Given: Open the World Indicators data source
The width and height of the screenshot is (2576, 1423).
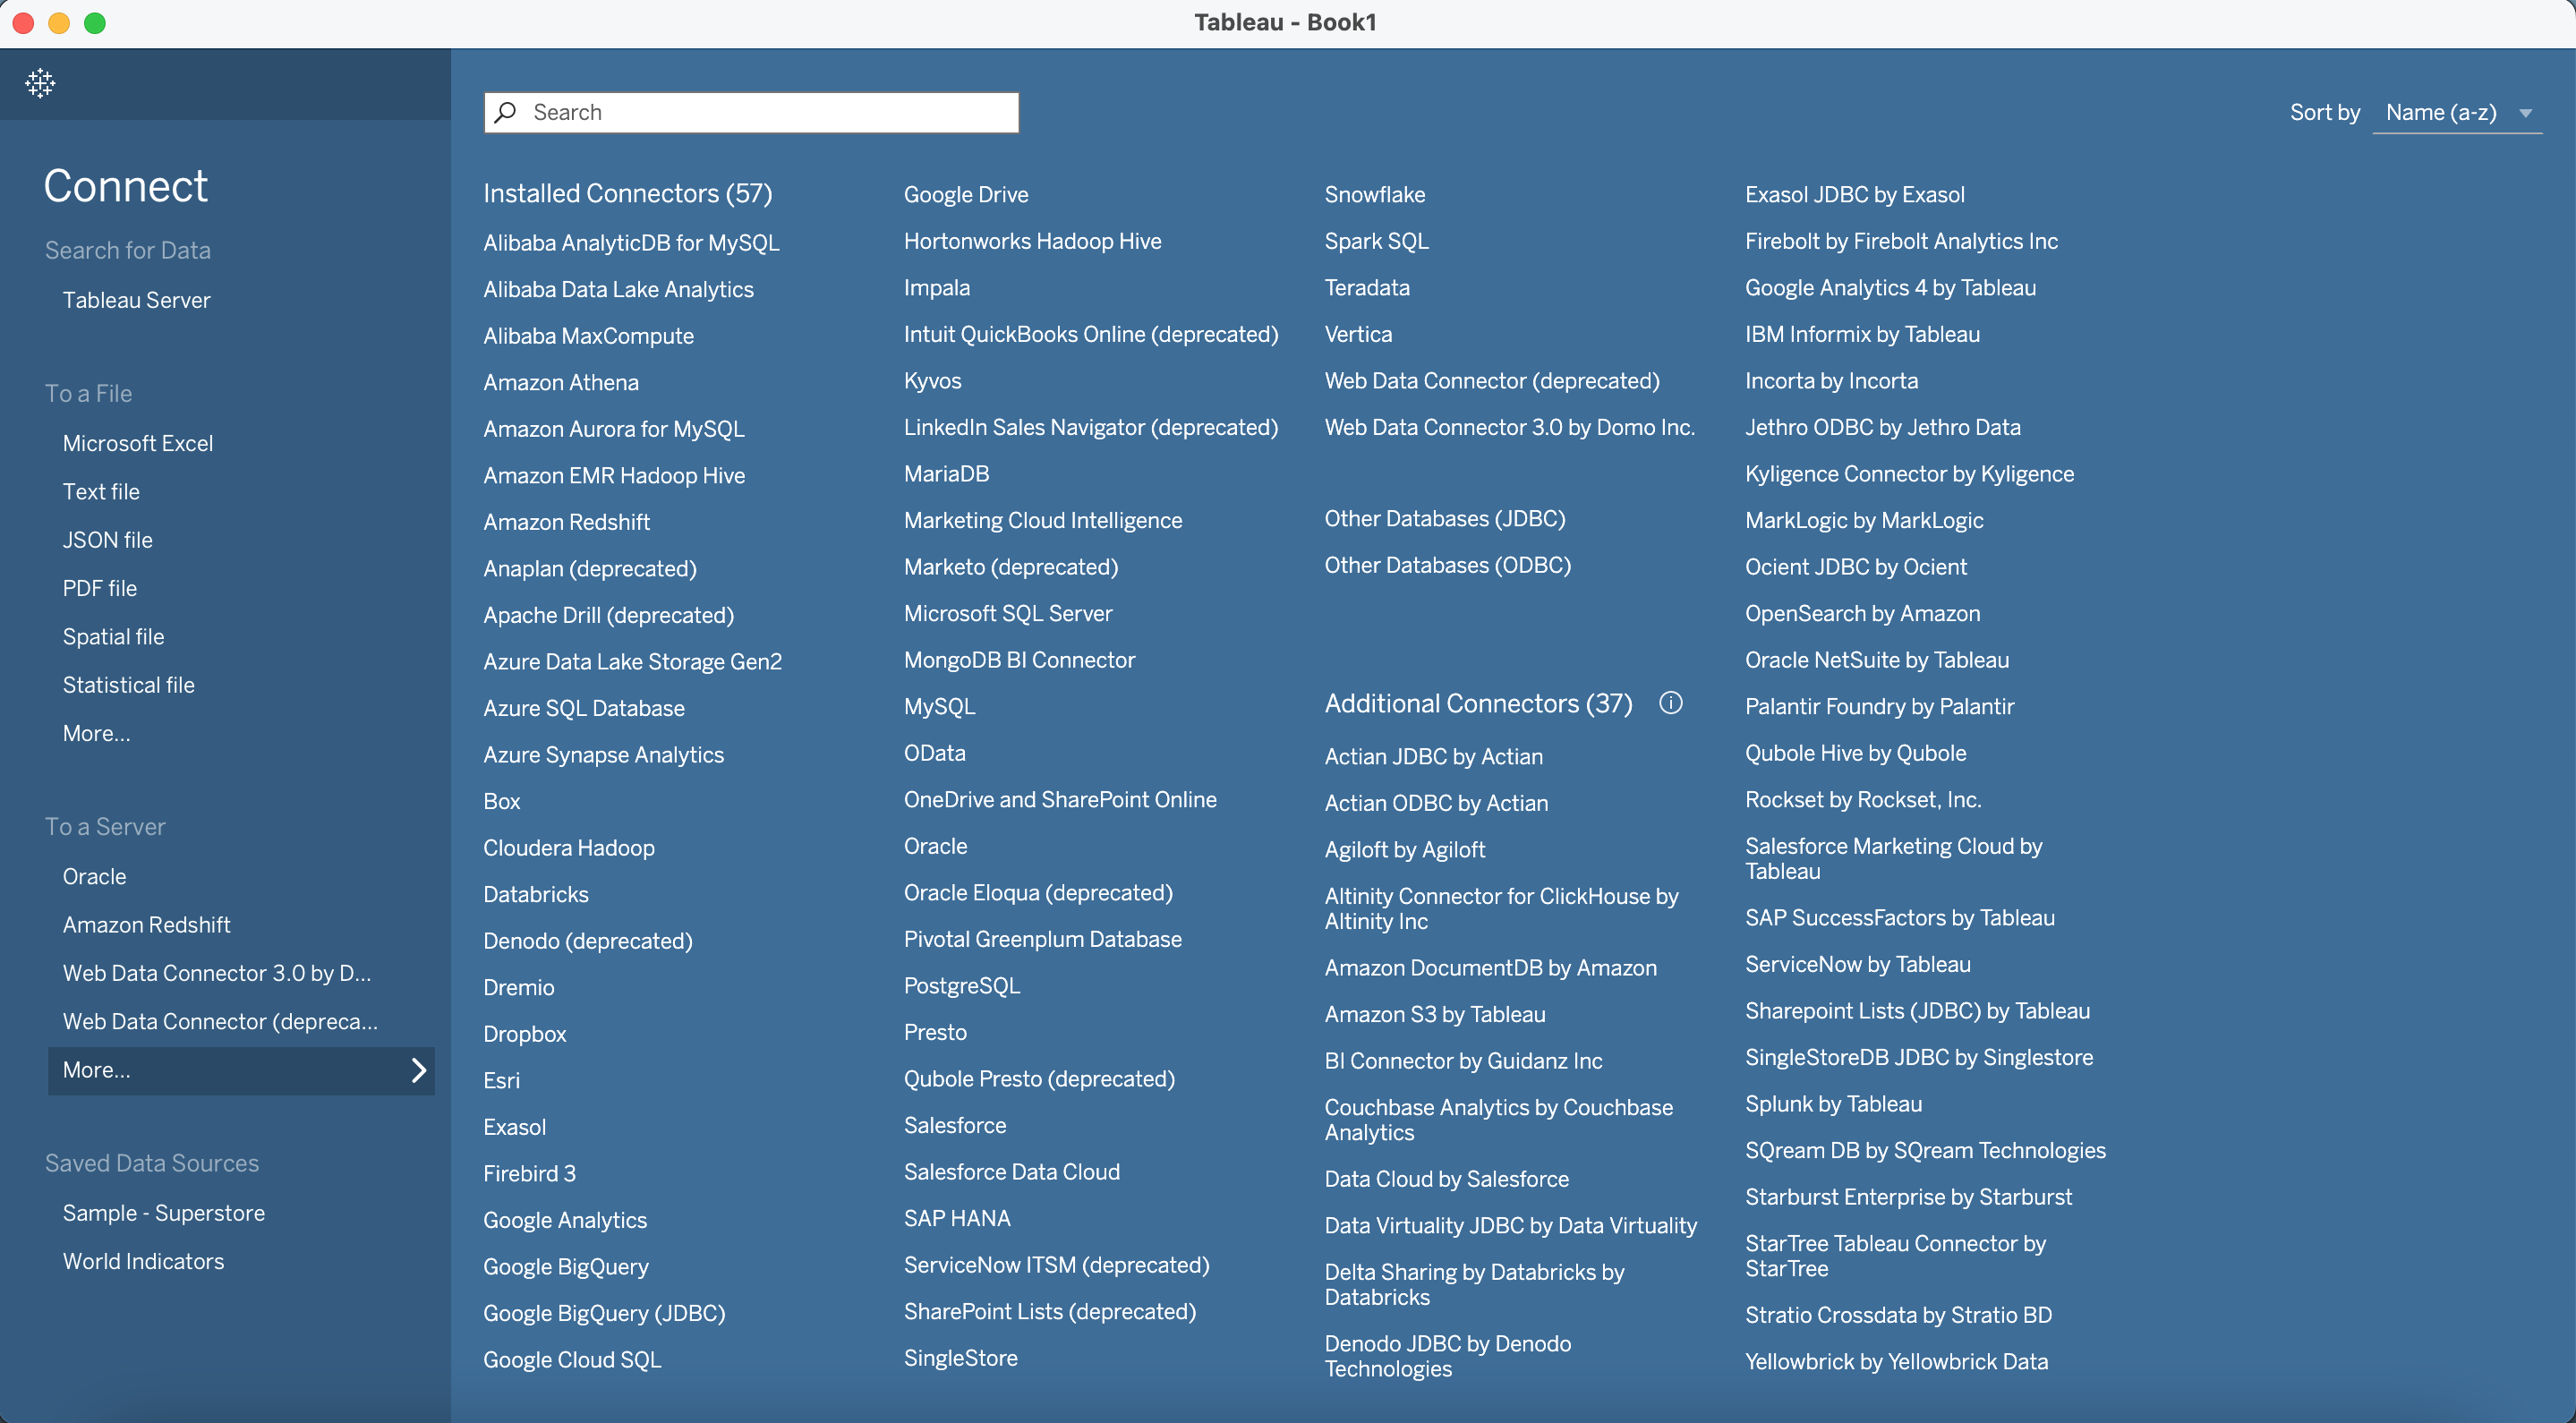Looking at the screenshot, I should pos(143,1261).
